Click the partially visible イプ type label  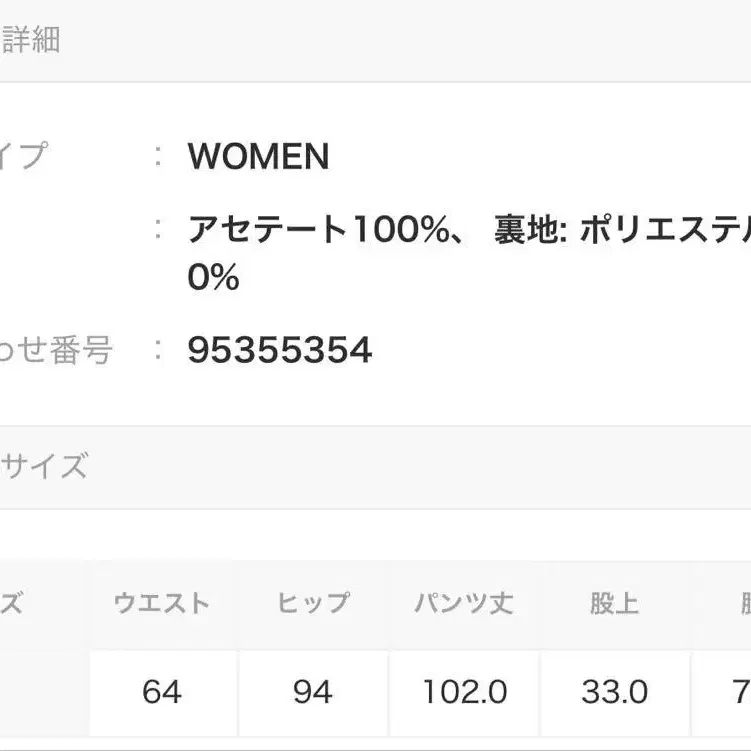click(x=24, y=156)
